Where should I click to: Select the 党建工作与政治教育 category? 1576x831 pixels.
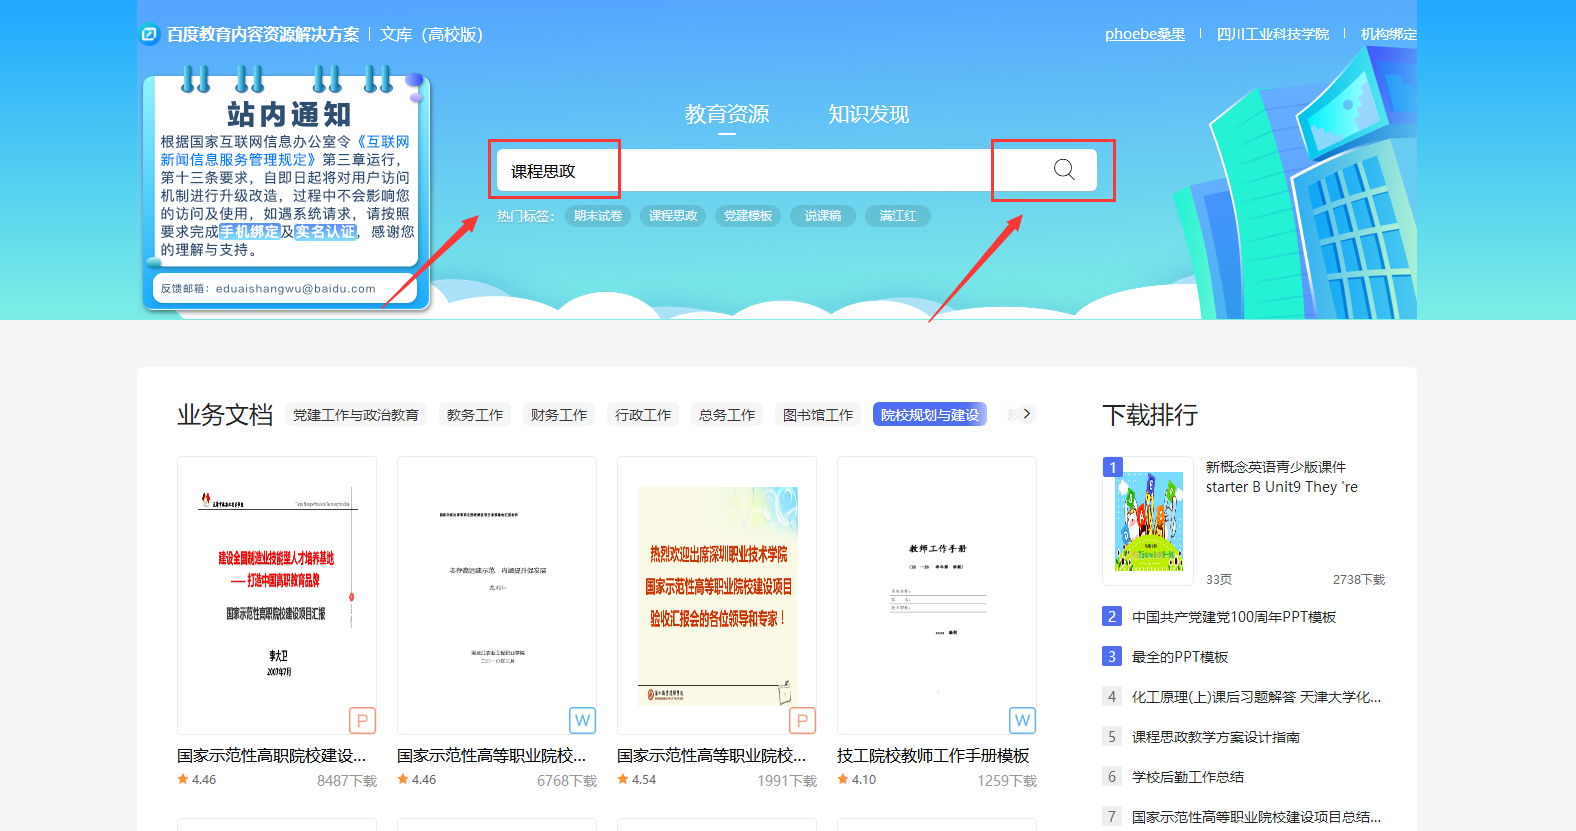tap(356, 415)
